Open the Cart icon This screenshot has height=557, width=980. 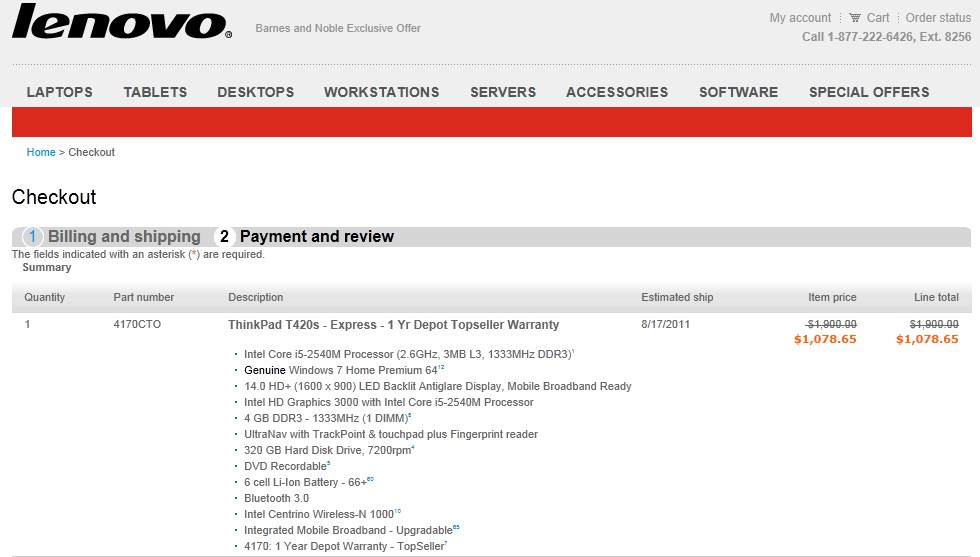click(x=854, y=18)
